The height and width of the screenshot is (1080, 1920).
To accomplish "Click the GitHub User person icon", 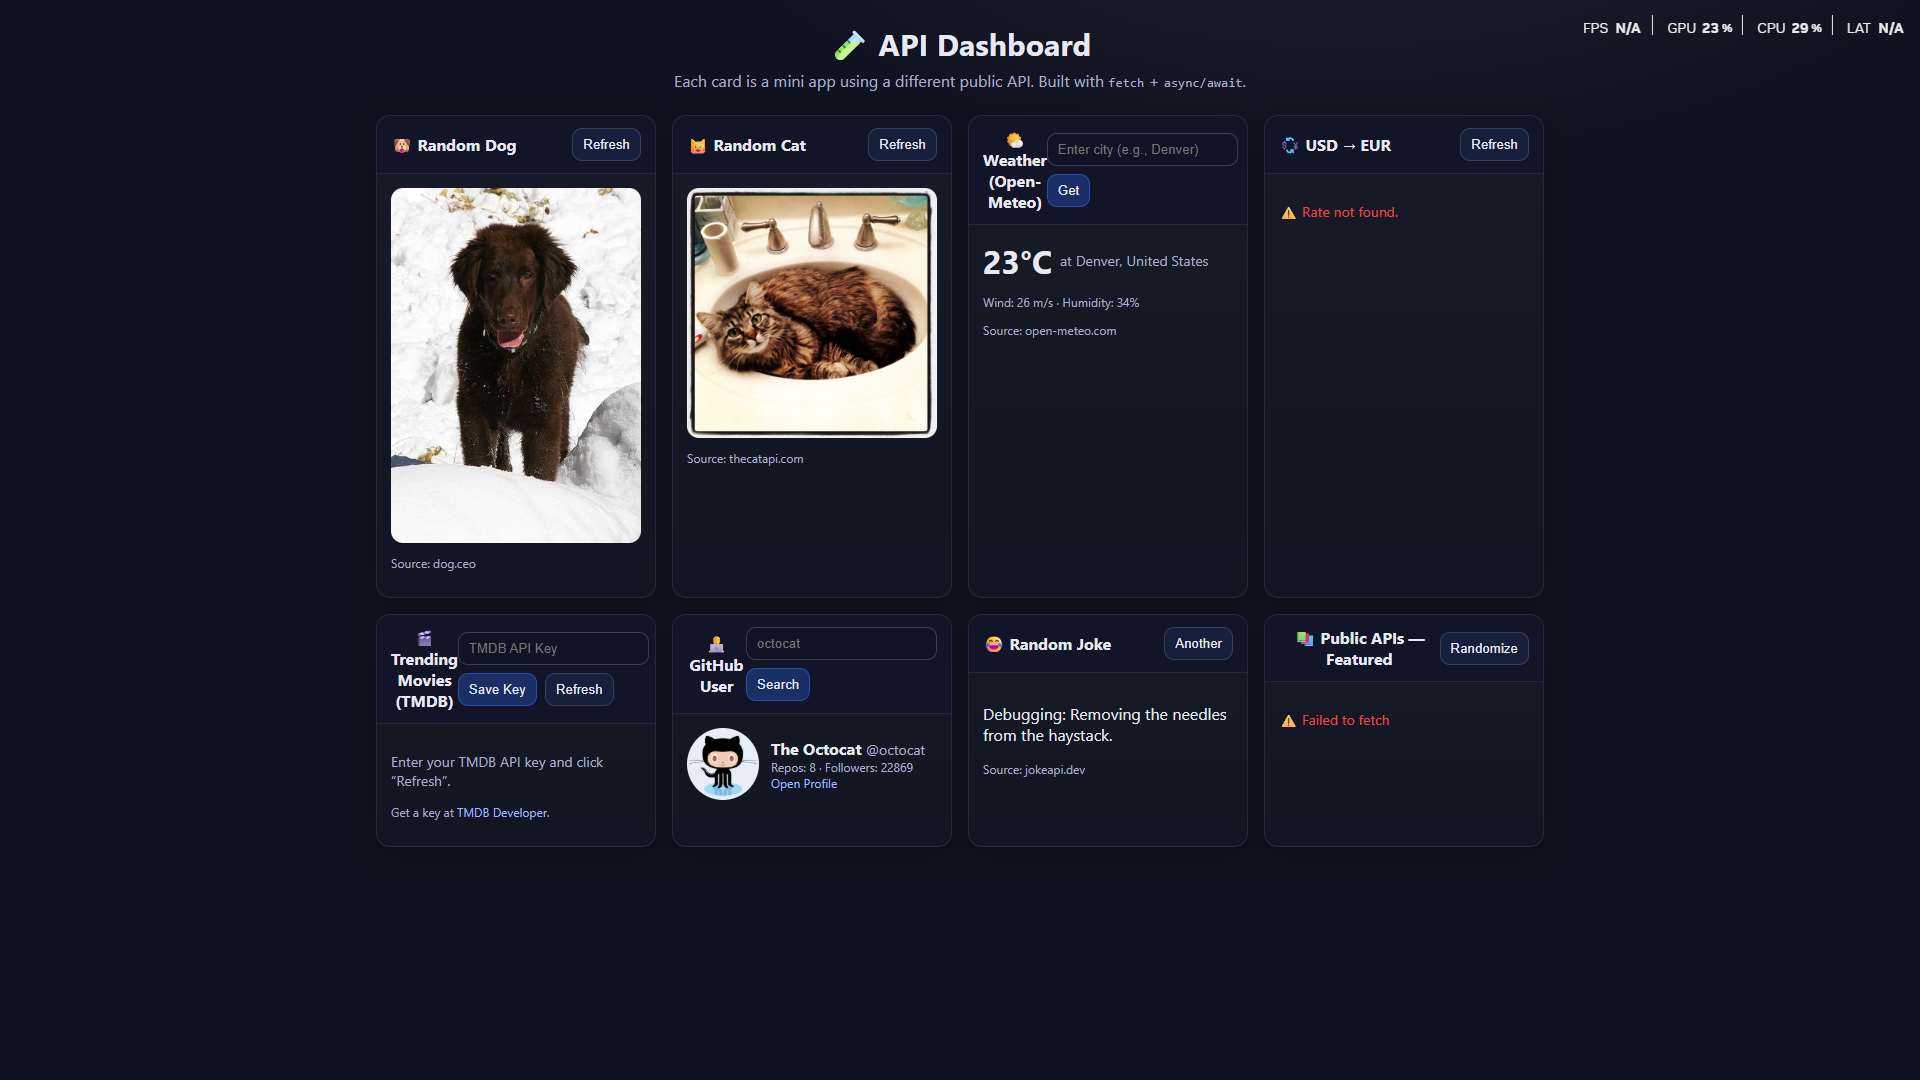I will coord(716,644).
